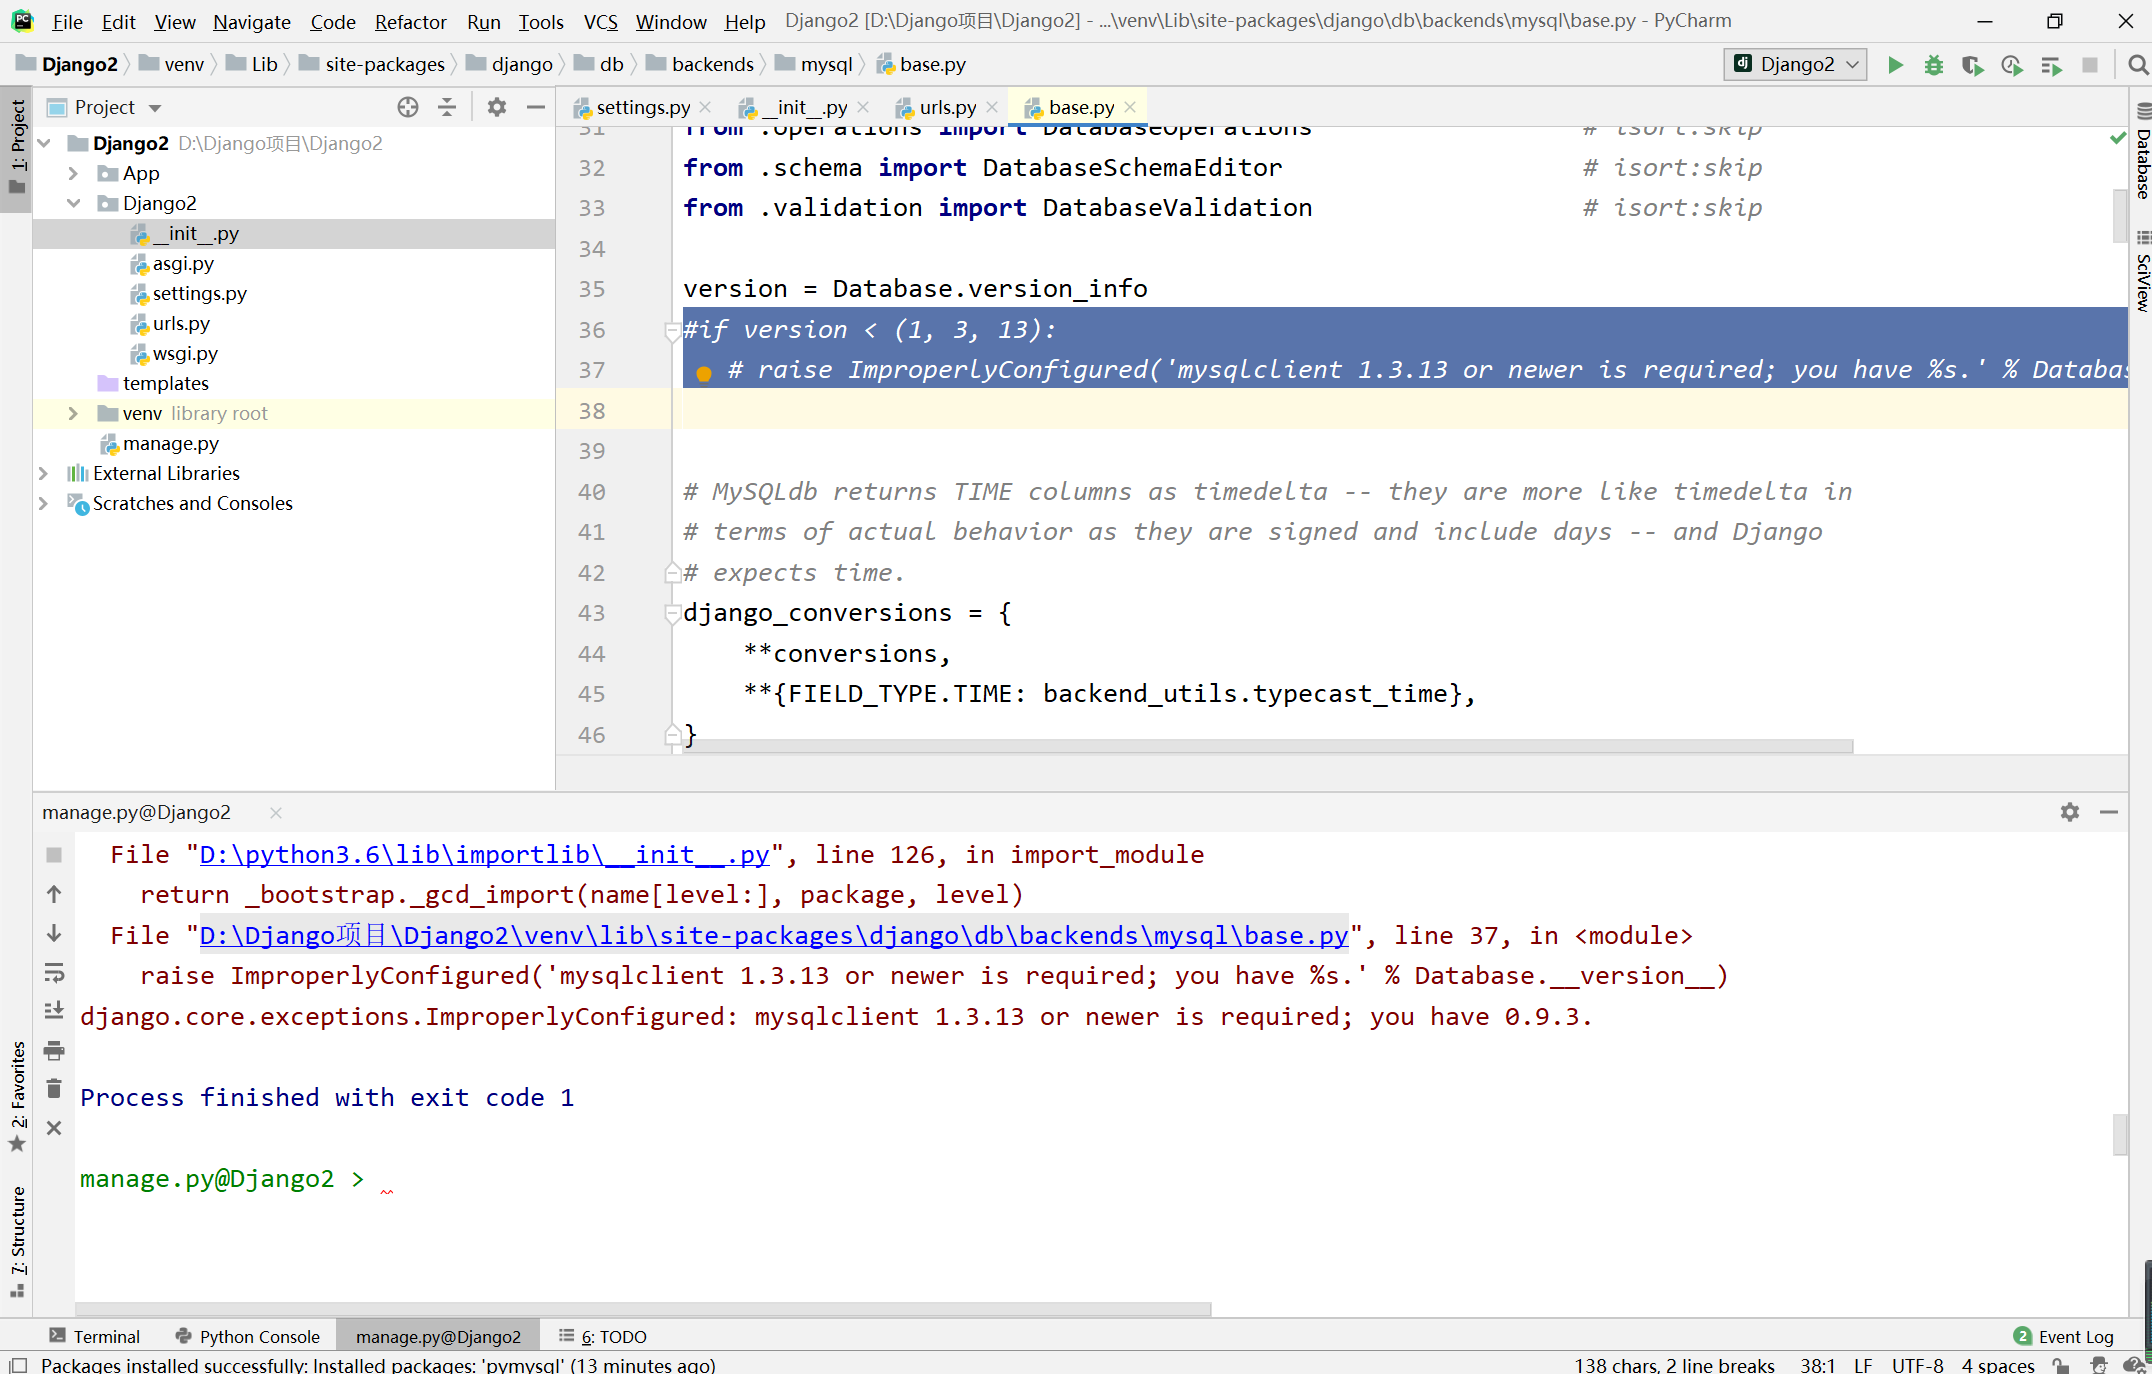
Task: Open the Favorites tool window
Action: pyautogui.click(x=18, y=1096)
